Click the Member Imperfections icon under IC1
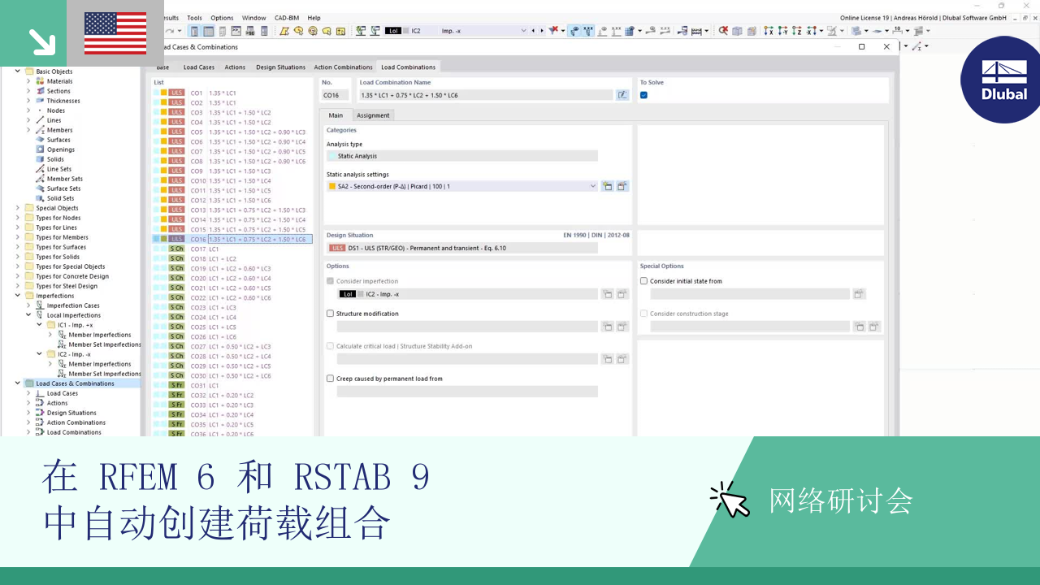Image resolution: width=1040 pixels, height=585 pixels. pos(62,335)
